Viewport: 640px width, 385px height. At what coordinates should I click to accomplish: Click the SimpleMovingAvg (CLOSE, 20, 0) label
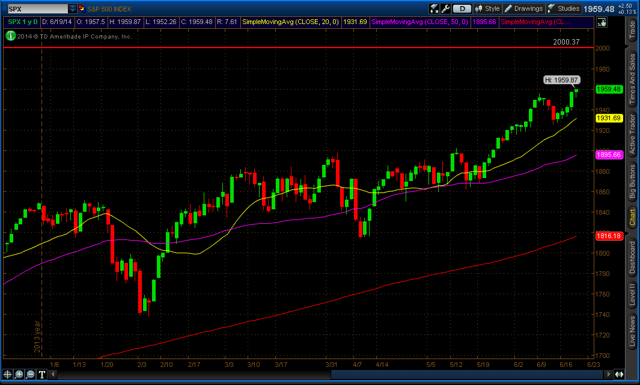click(291, 22)
